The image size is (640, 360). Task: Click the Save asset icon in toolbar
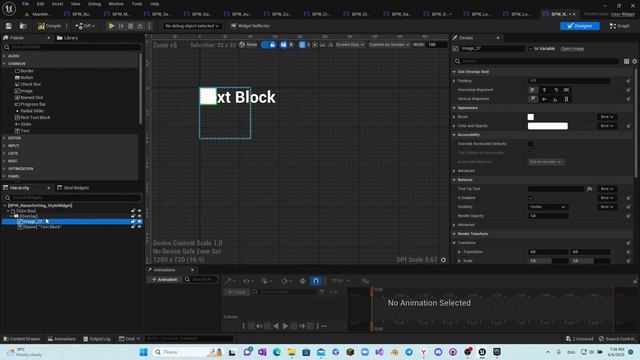tap(9, 26)
